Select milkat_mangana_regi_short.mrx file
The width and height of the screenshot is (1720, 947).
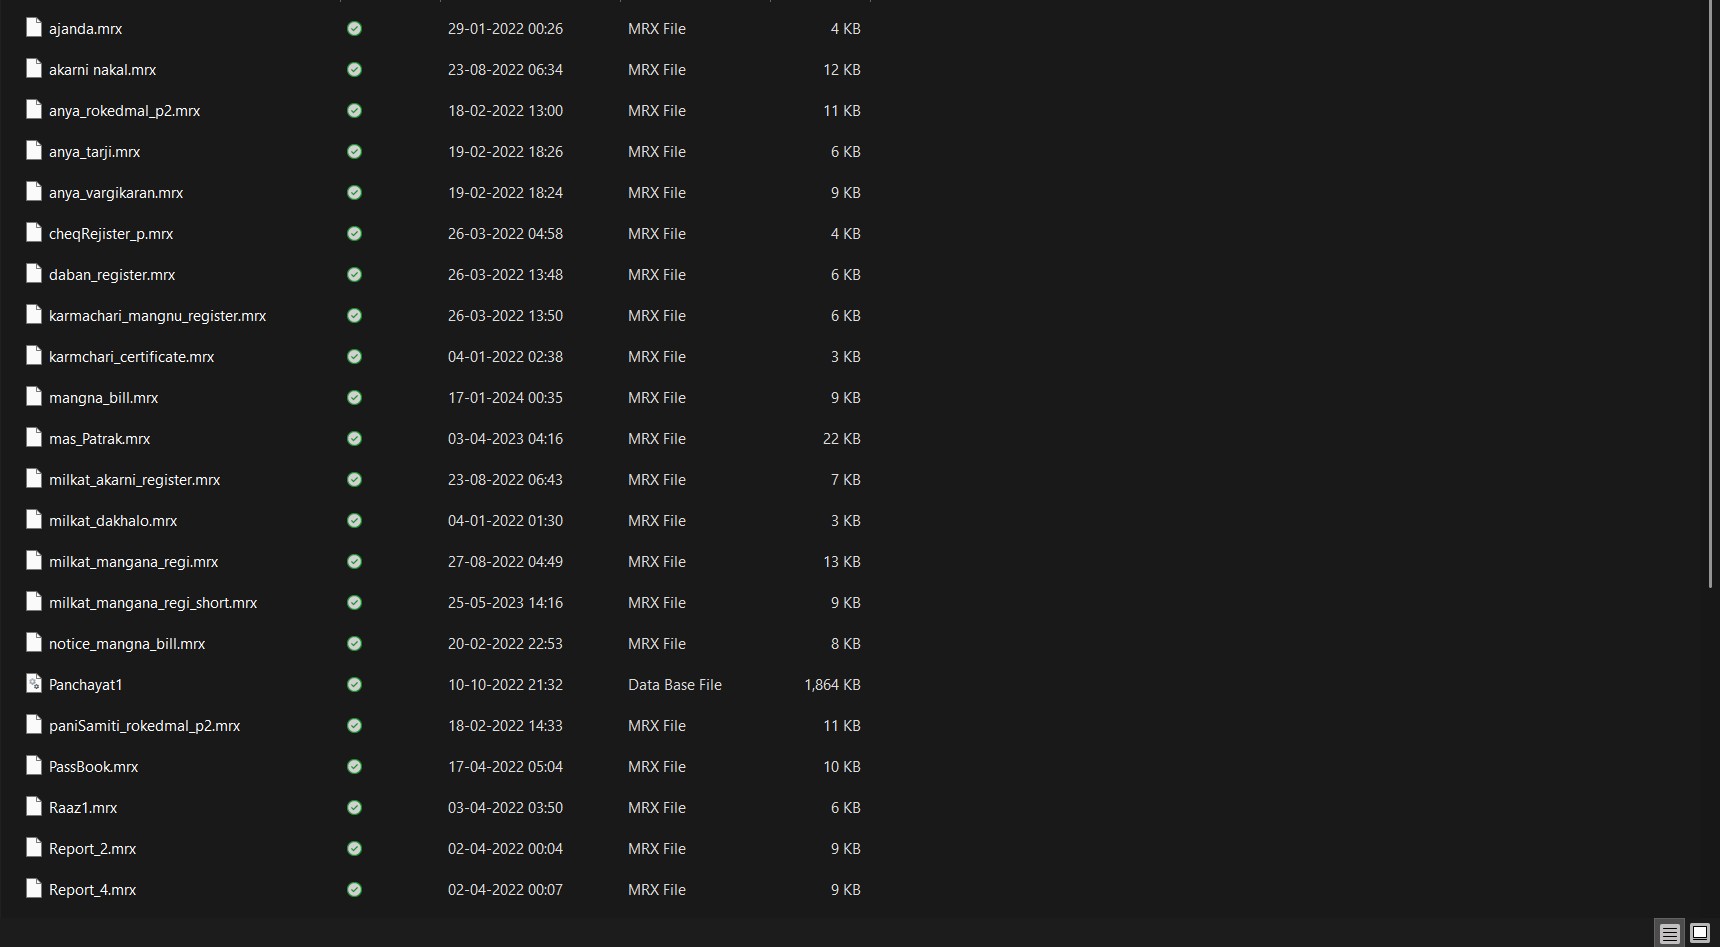[153, 603]
